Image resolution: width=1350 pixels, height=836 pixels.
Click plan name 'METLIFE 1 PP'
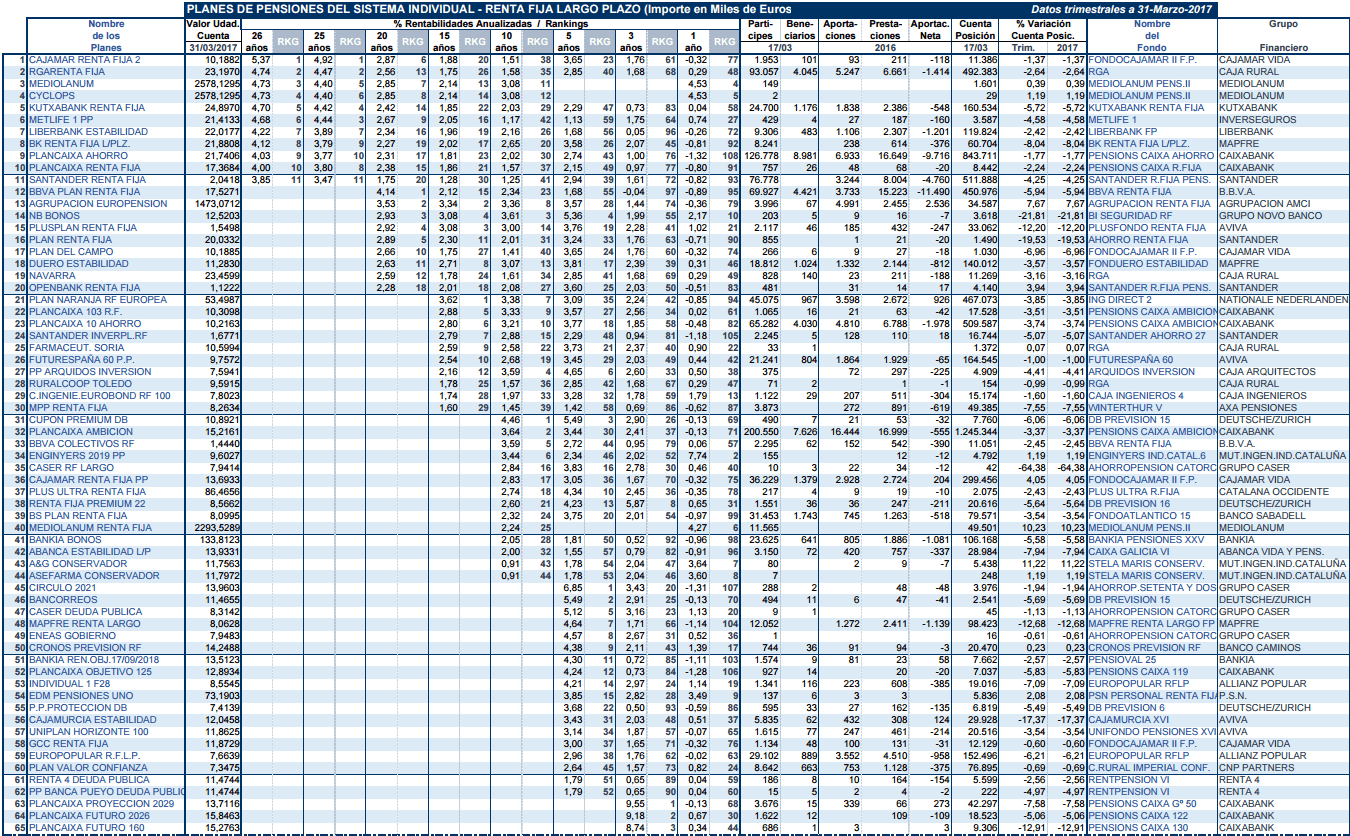pos(61,118)
